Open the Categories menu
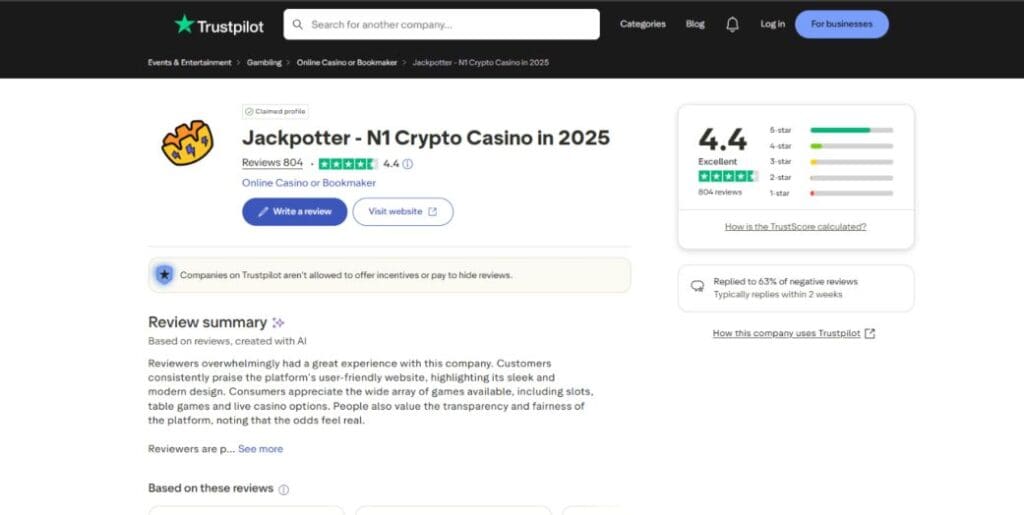Image resolution: width=1024 pixels, height=515 pixels. (641, 24)
